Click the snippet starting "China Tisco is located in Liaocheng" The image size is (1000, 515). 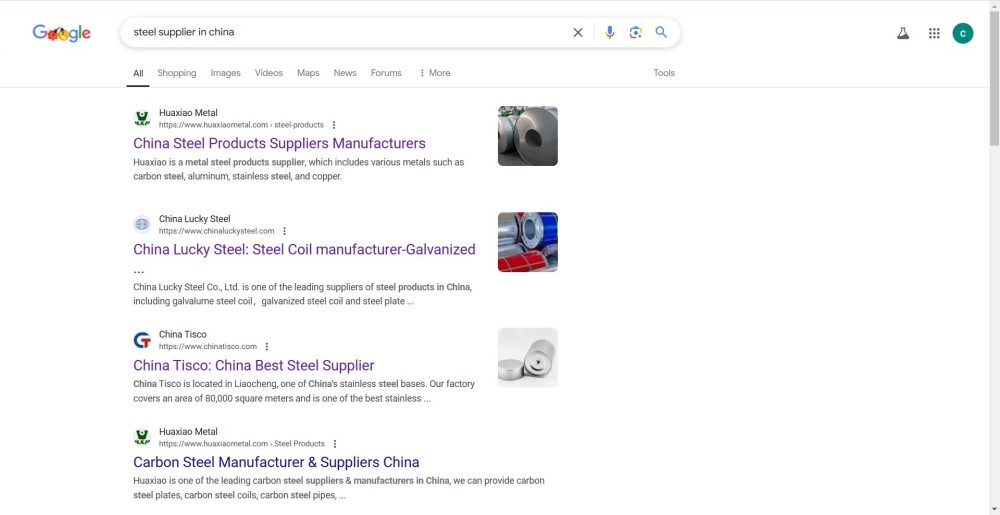304,391
